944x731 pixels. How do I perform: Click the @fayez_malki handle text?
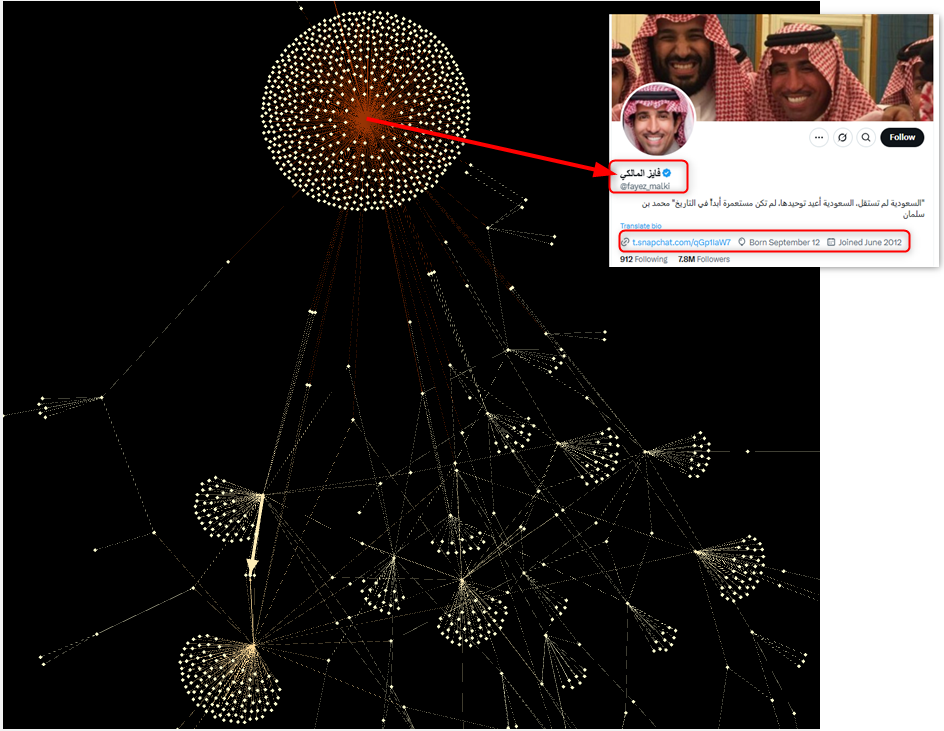[645, 186]
